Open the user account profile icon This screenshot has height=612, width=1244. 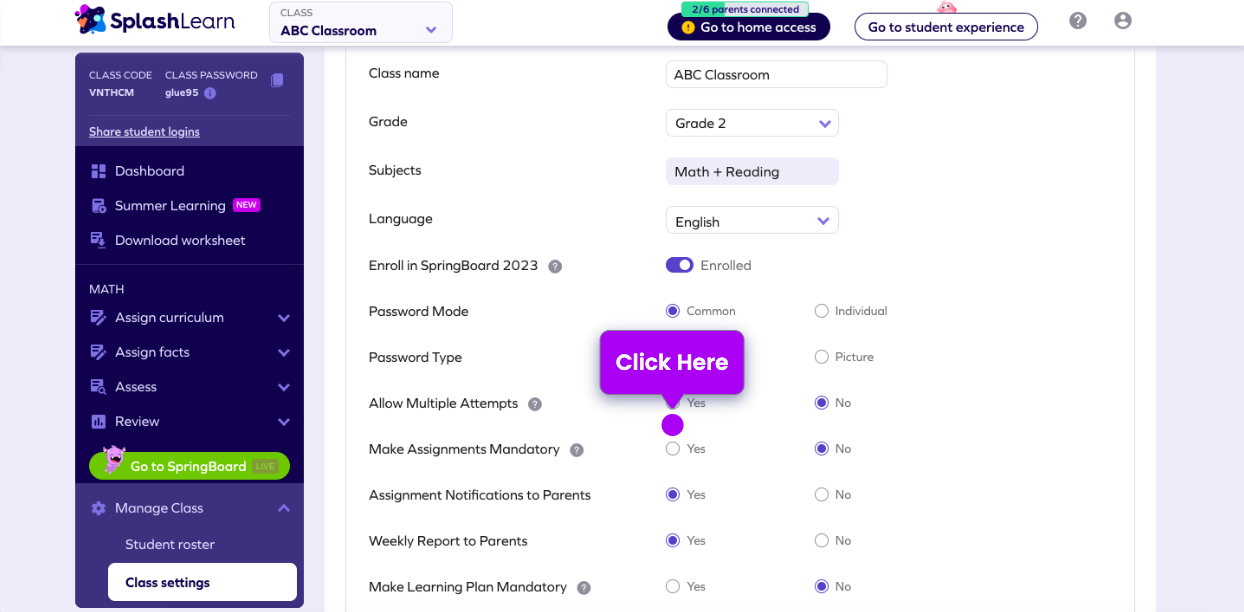(x=1122, y=21)
